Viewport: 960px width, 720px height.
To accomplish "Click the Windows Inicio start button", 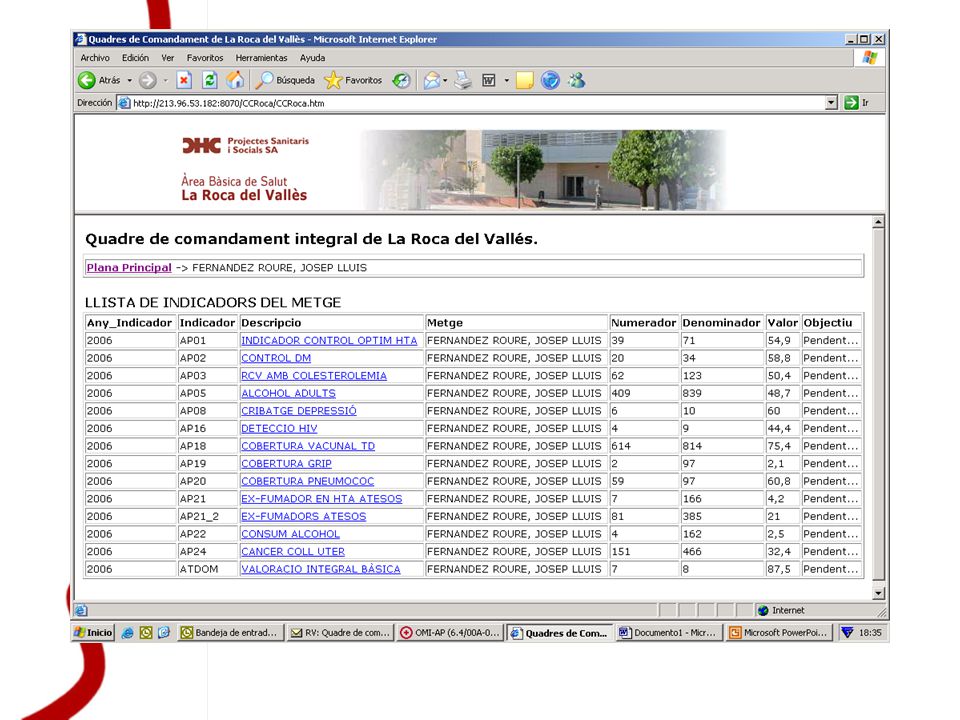I will [x=93, y=633].
